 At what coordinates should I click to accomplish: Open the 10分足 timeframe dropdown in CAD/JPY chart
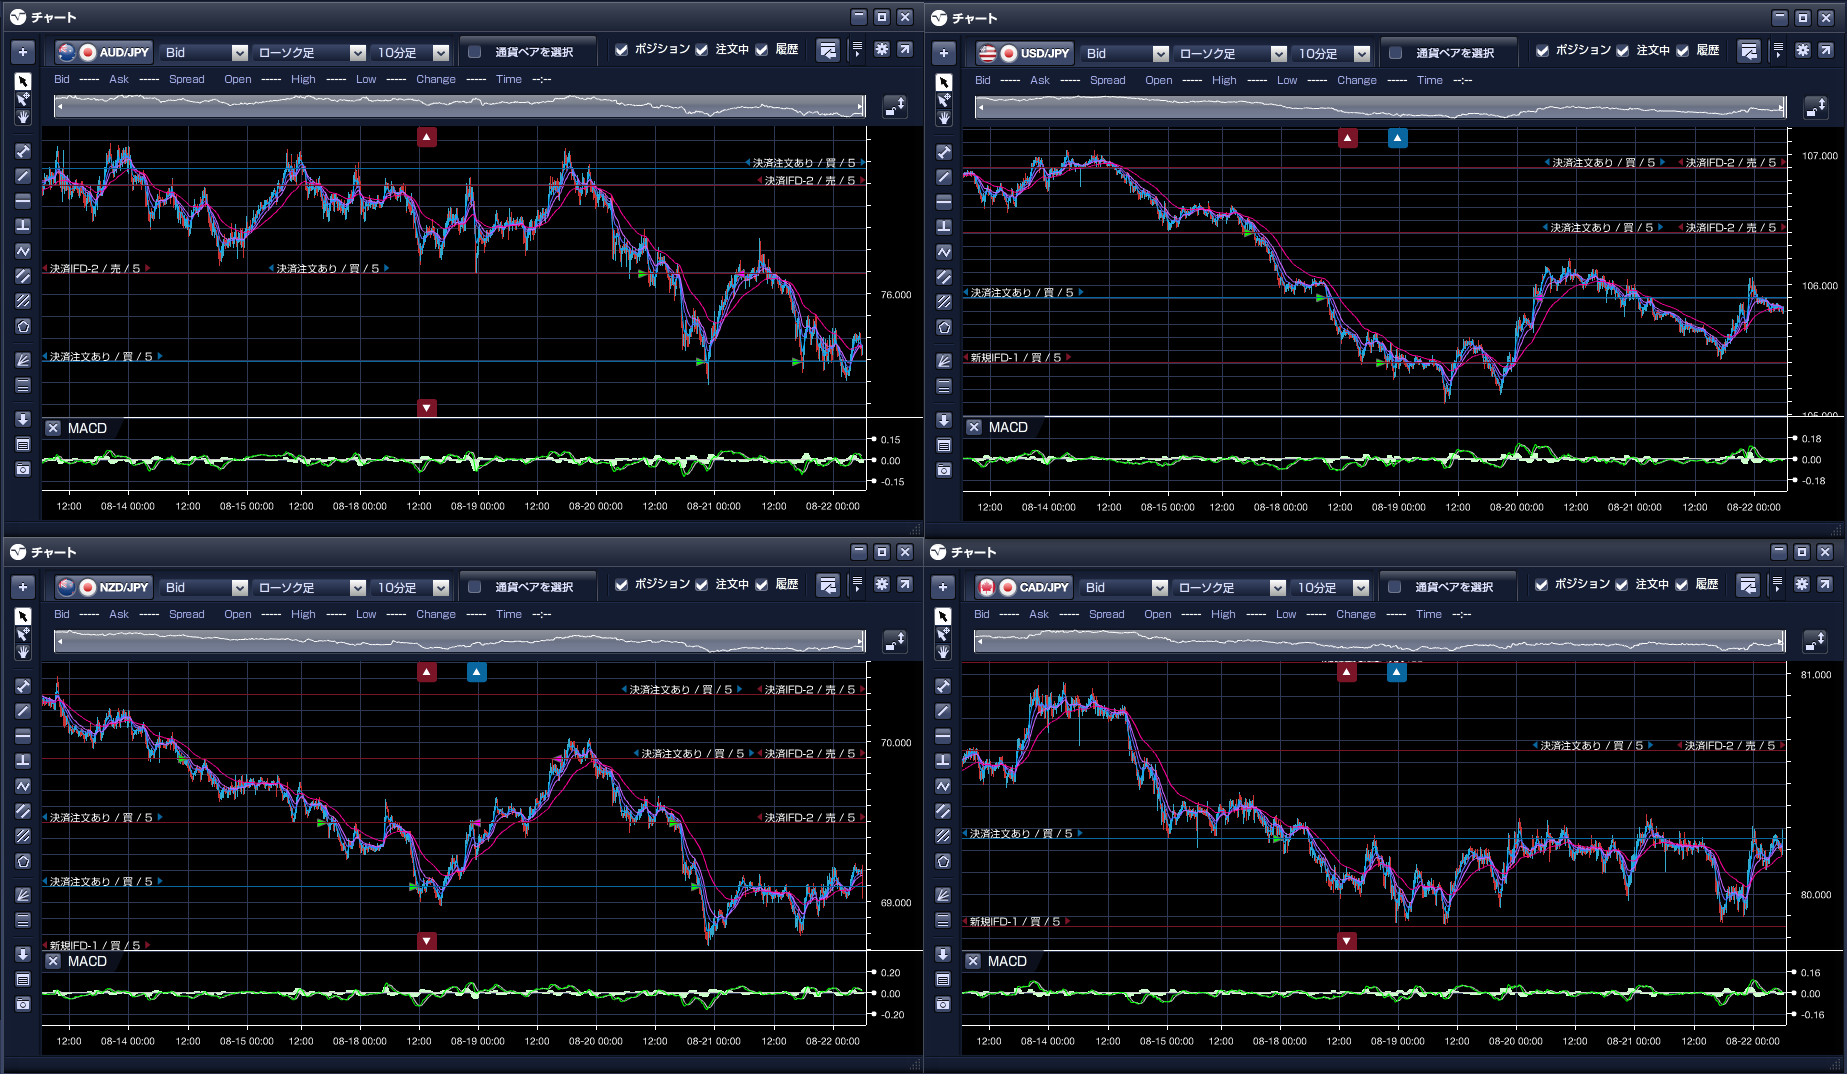point(1331,587)
